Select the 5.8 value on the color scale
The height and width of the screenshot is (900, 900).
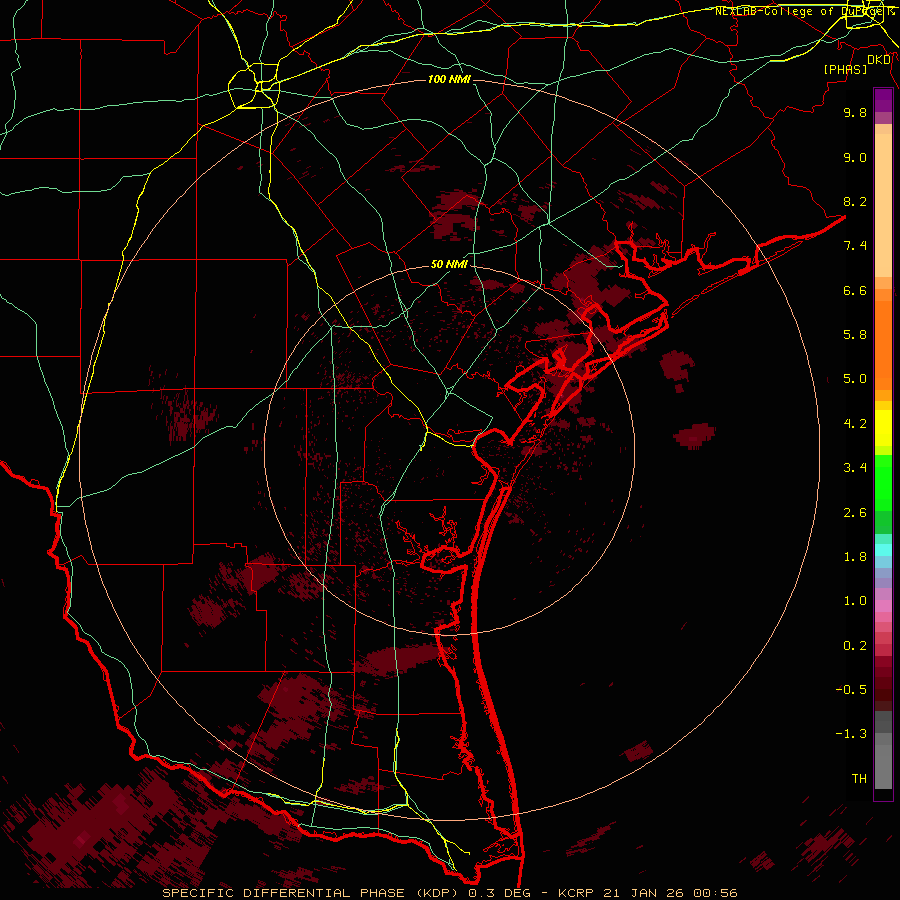point(855,335)
